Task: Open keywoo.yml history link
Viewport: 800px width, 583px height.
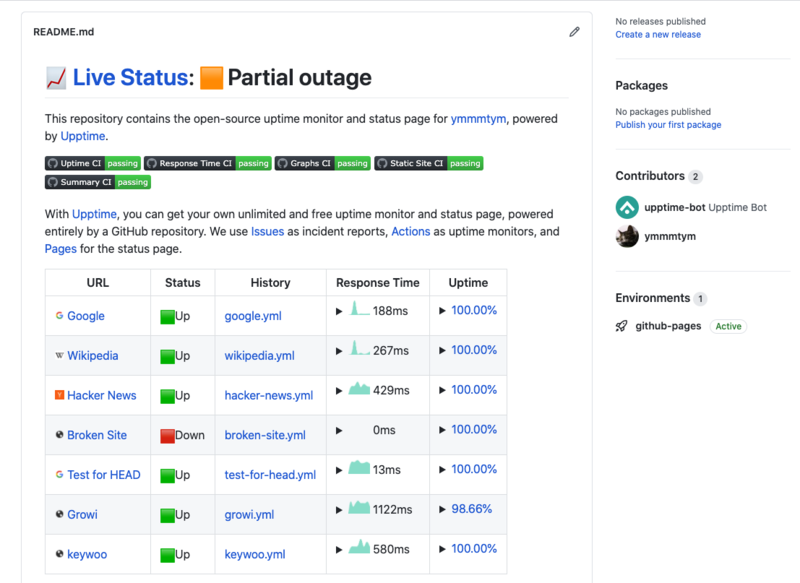Action: [x=255, y=554]
